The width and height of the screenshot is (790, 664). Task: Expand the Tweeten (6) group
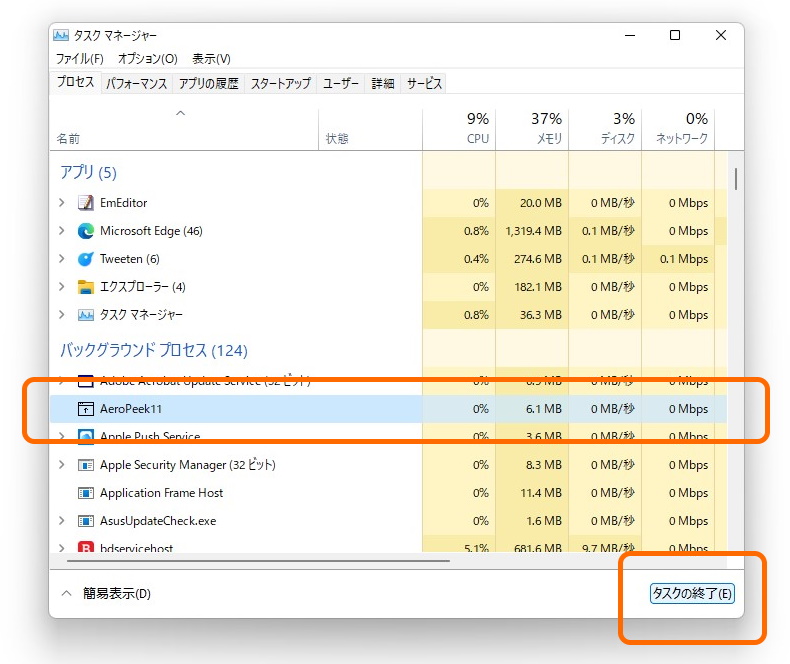point(61,259)
